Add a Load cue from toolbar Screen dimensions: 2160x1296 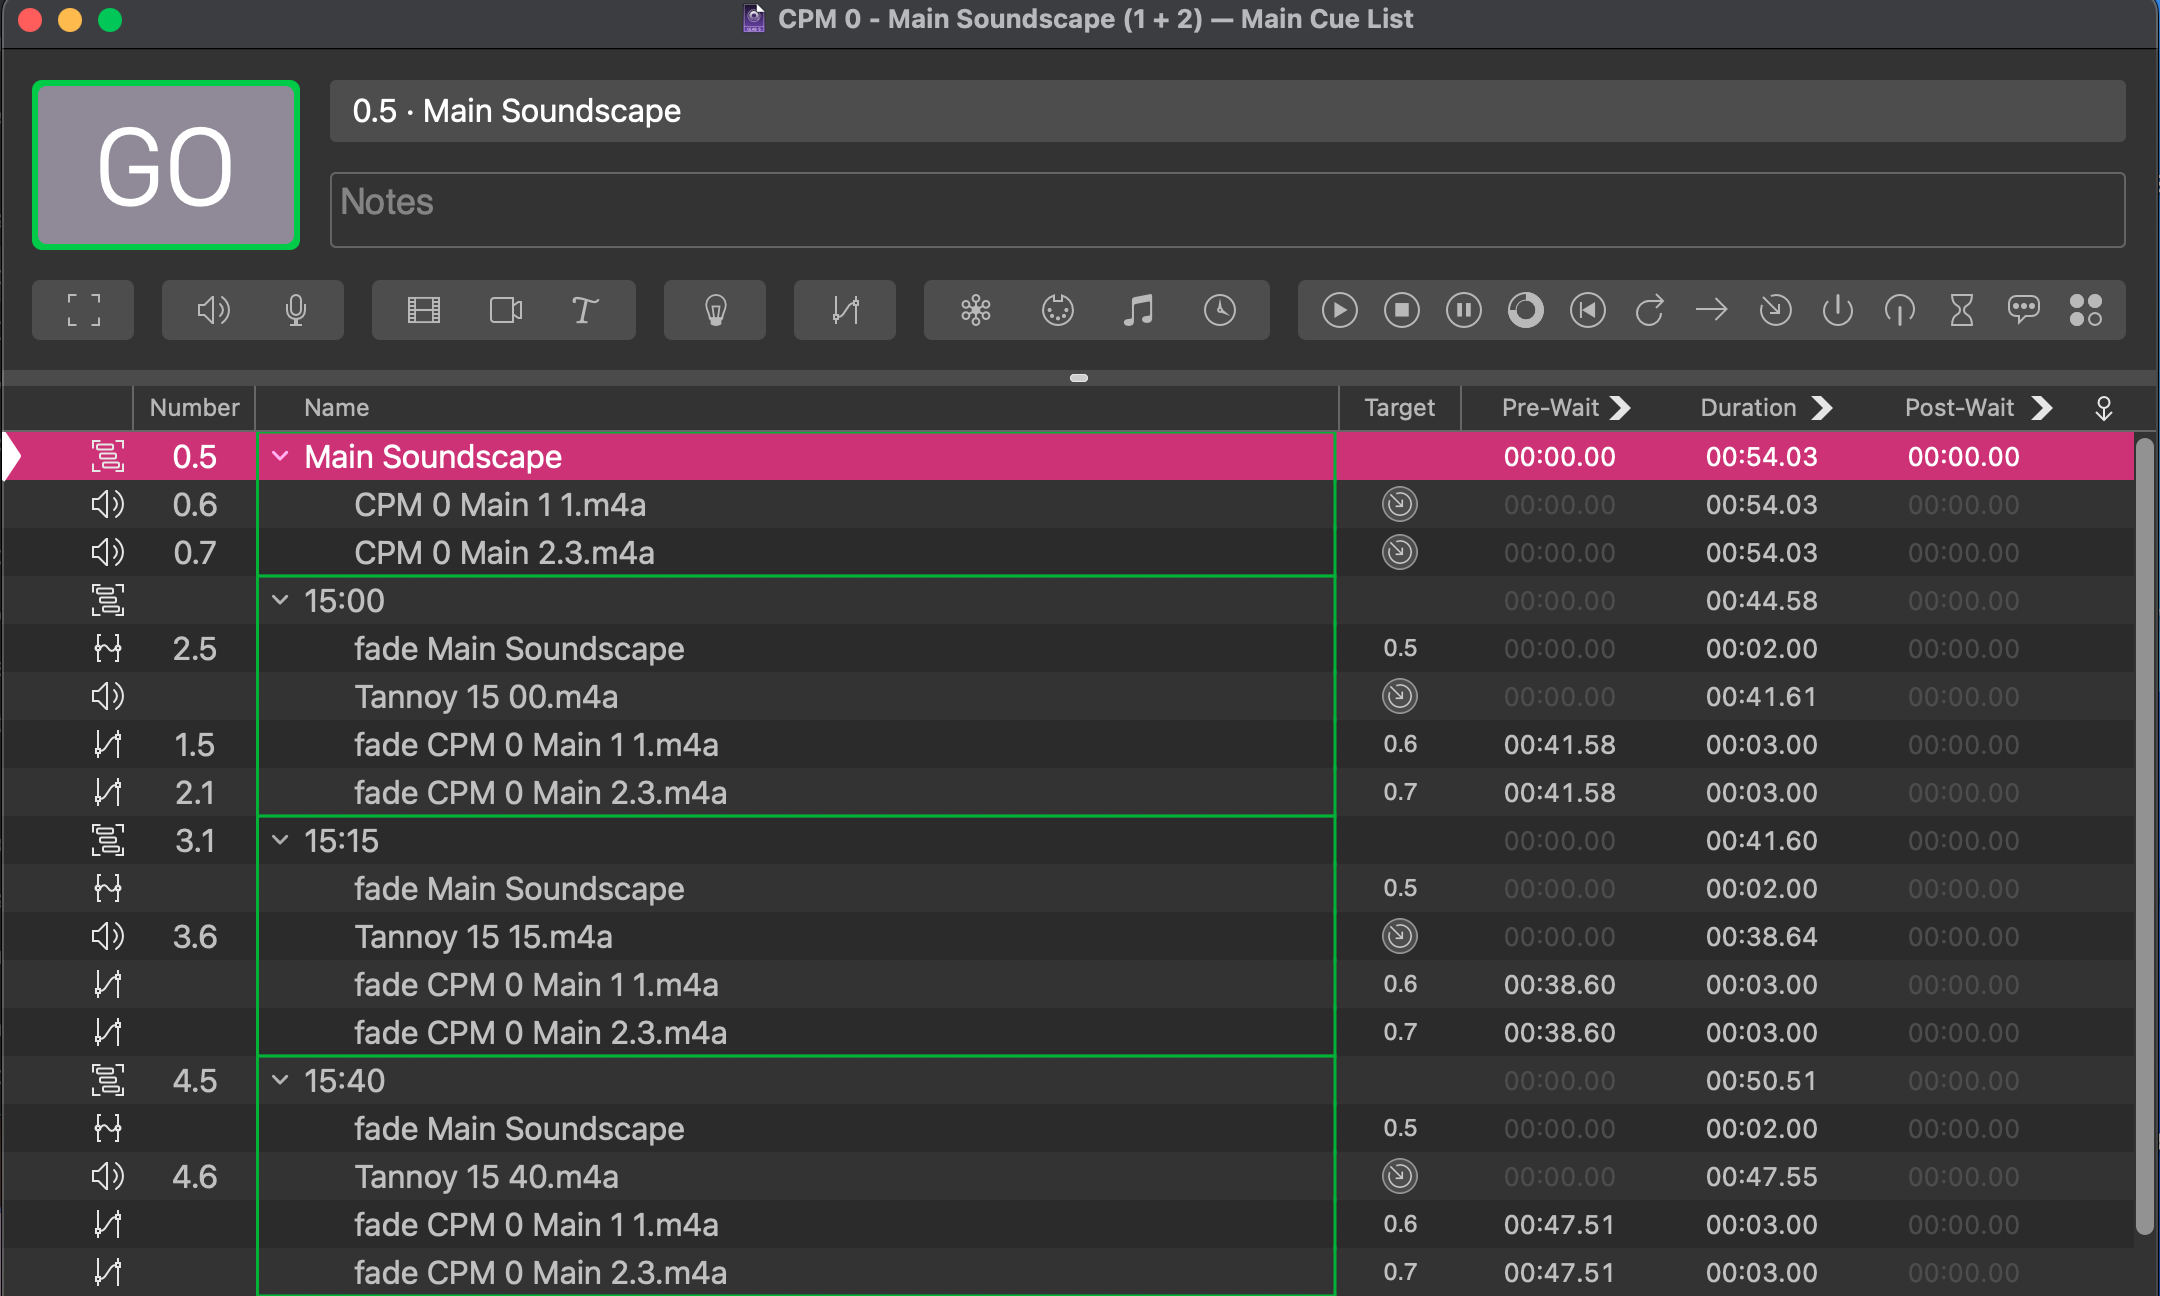tap(1526, 310)
